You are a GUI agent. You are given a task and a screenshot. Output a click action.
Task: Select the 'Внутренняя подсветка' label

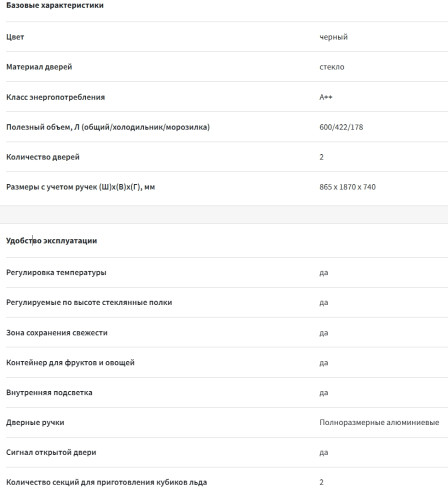point(49,392)
